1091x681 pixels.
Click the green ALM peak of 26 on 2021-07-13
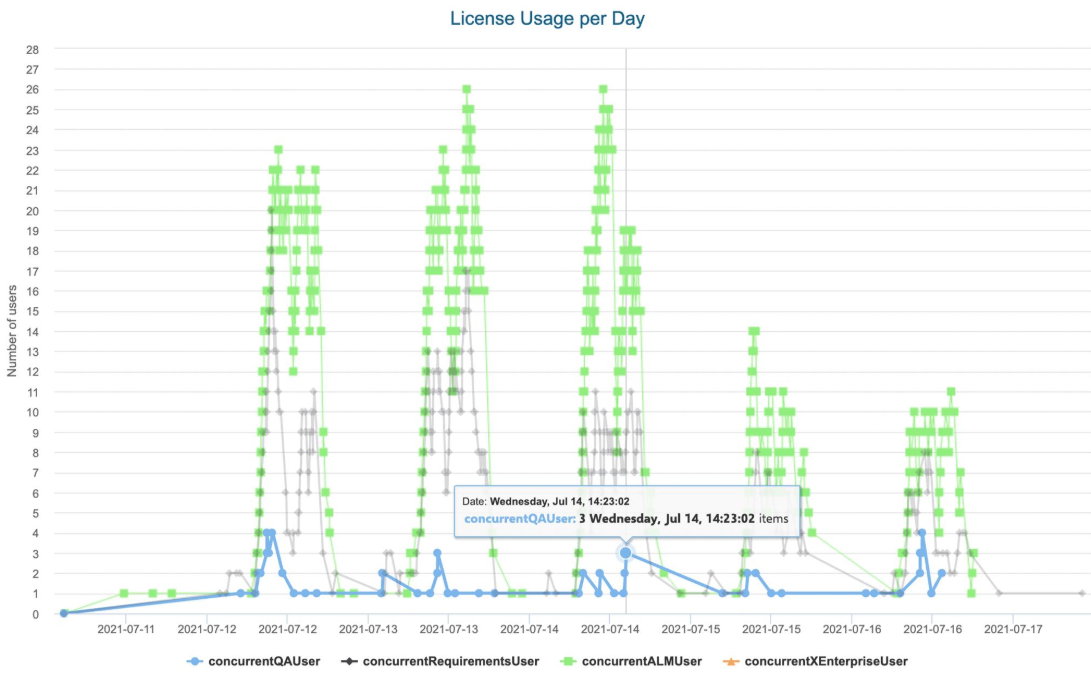pyautogui.click(x=466, y=89)
